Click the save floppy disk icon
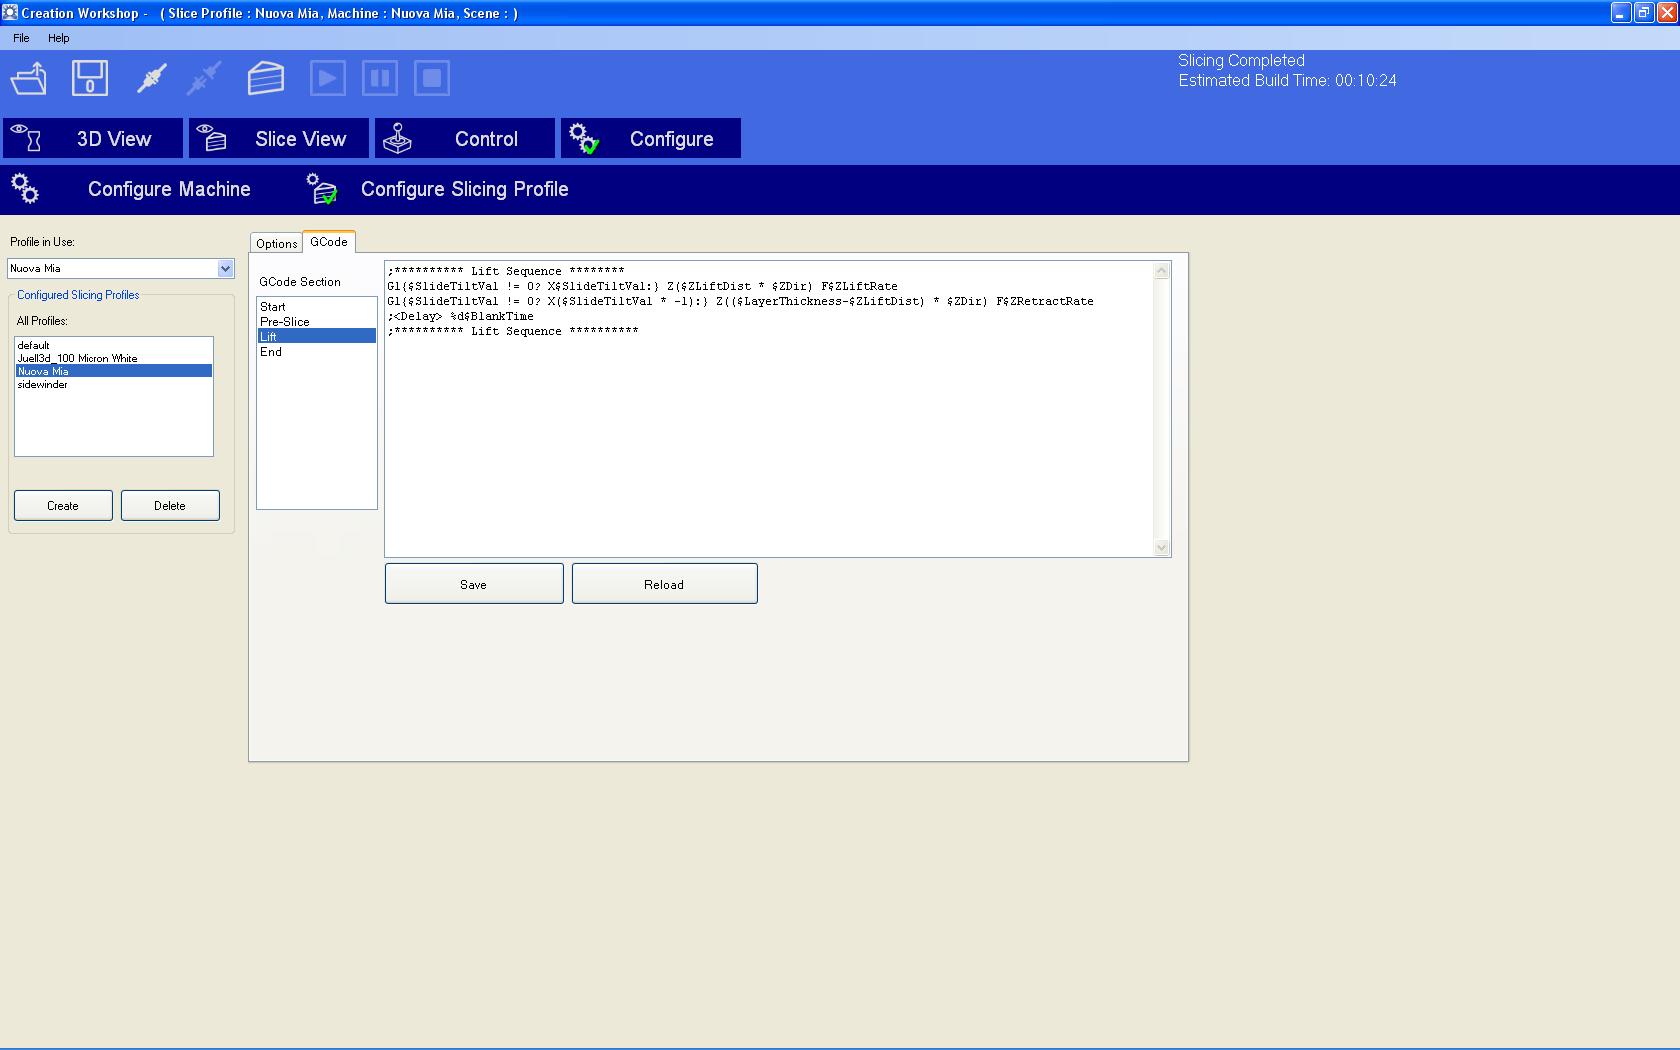 90,78
